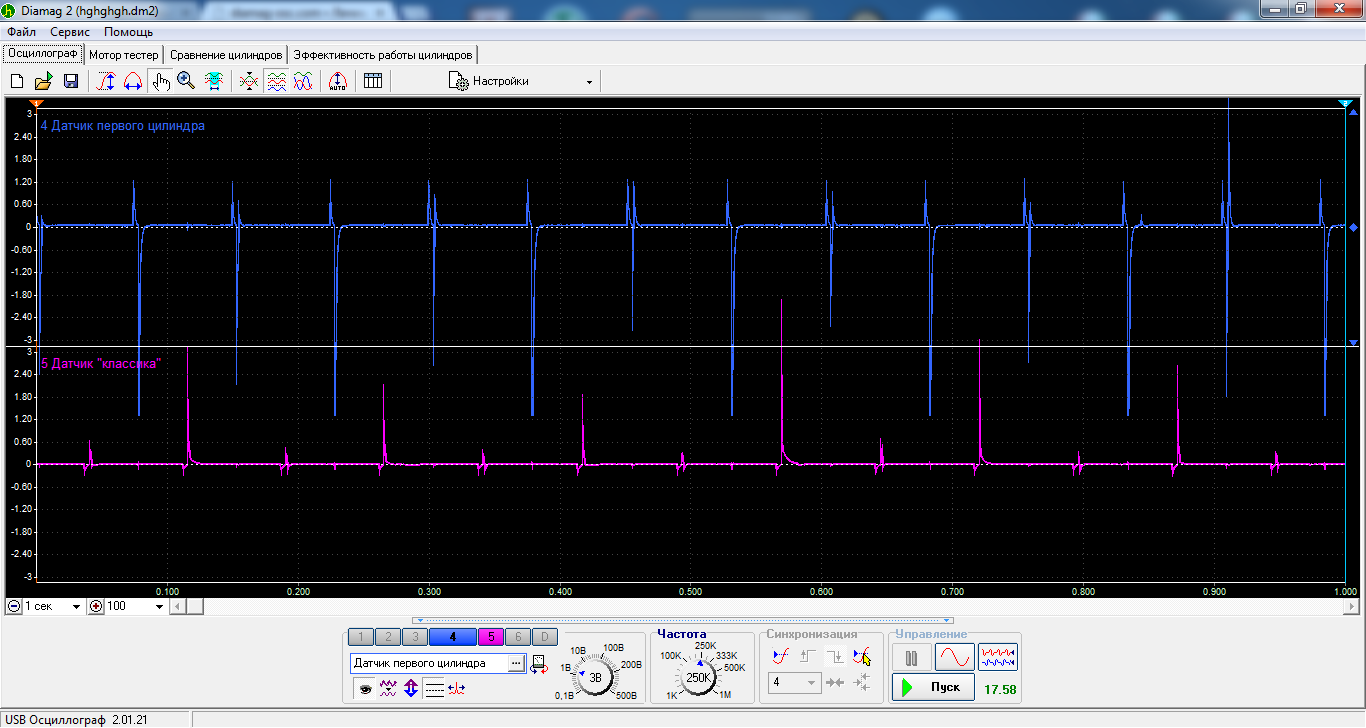Viewport: 1366px width, 728px height.
Task: Open the 100 zoom percent dropdown
Action: (x=159, y=606)
